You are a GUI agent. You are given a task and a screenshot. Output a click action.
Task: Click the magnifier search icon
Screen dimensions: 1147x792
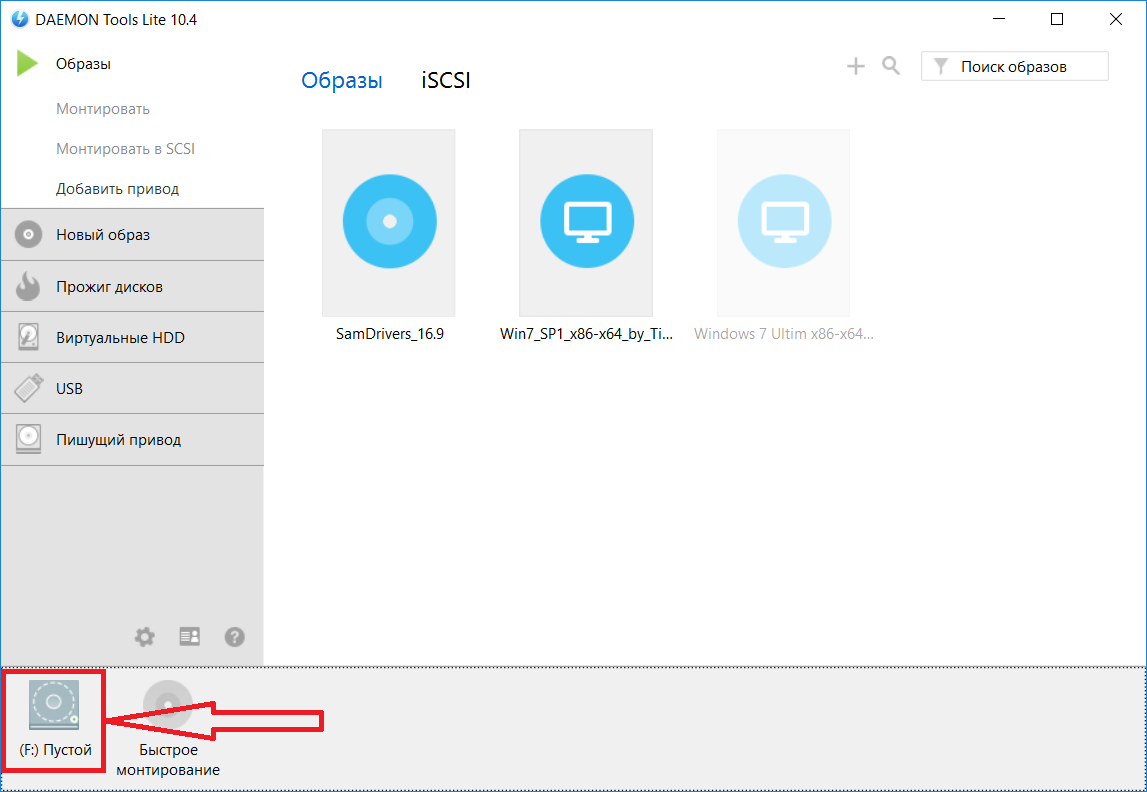pyautogui.click(x=890, y=67)
